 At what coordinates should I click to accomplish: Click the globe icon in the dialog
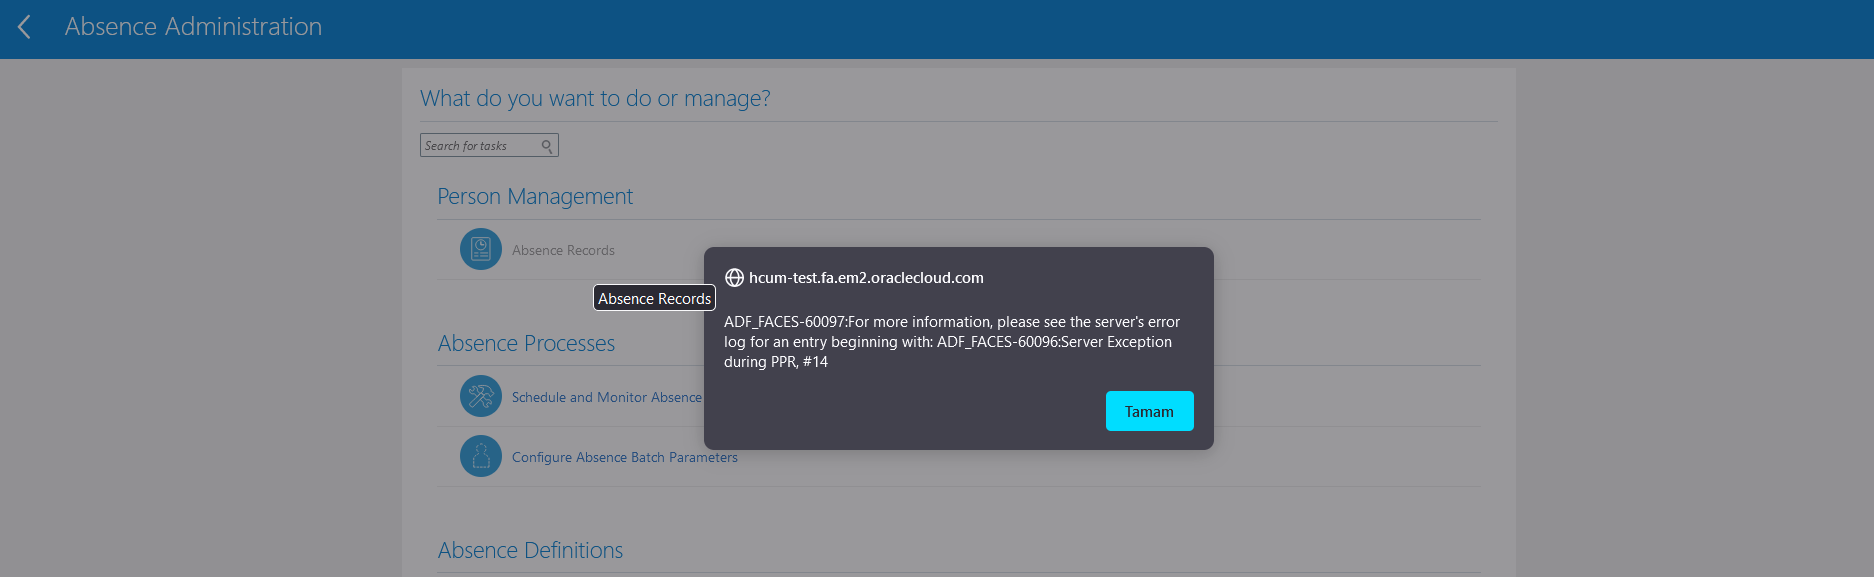click(x=734, y=278)
